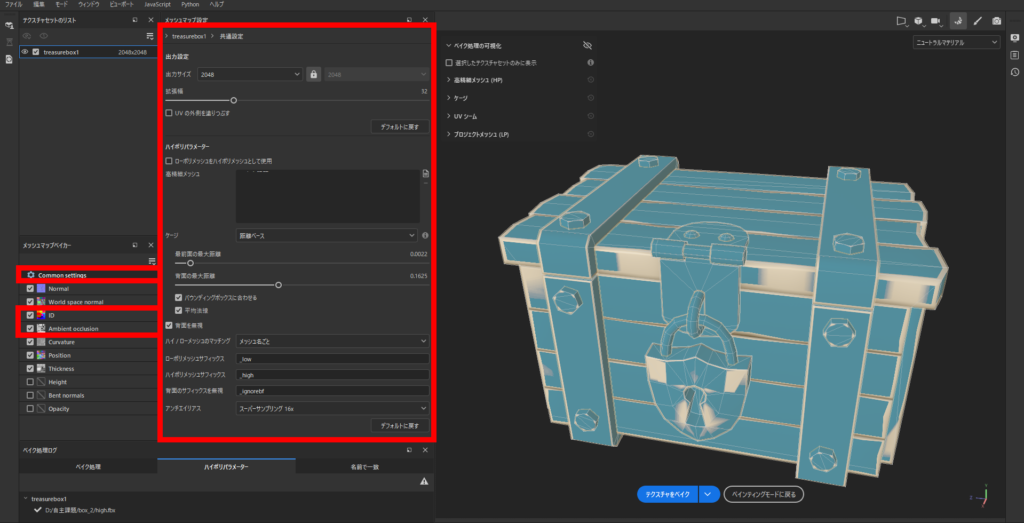Screen dimensions: 1024x523
Task: Click the high-poly mesh file browse icon
Action: [426, 174]
